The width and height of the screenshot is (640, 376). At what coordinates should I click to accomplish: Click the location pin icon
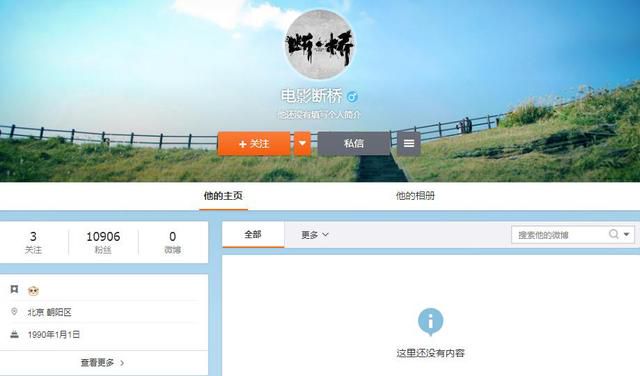pos(14,312)
